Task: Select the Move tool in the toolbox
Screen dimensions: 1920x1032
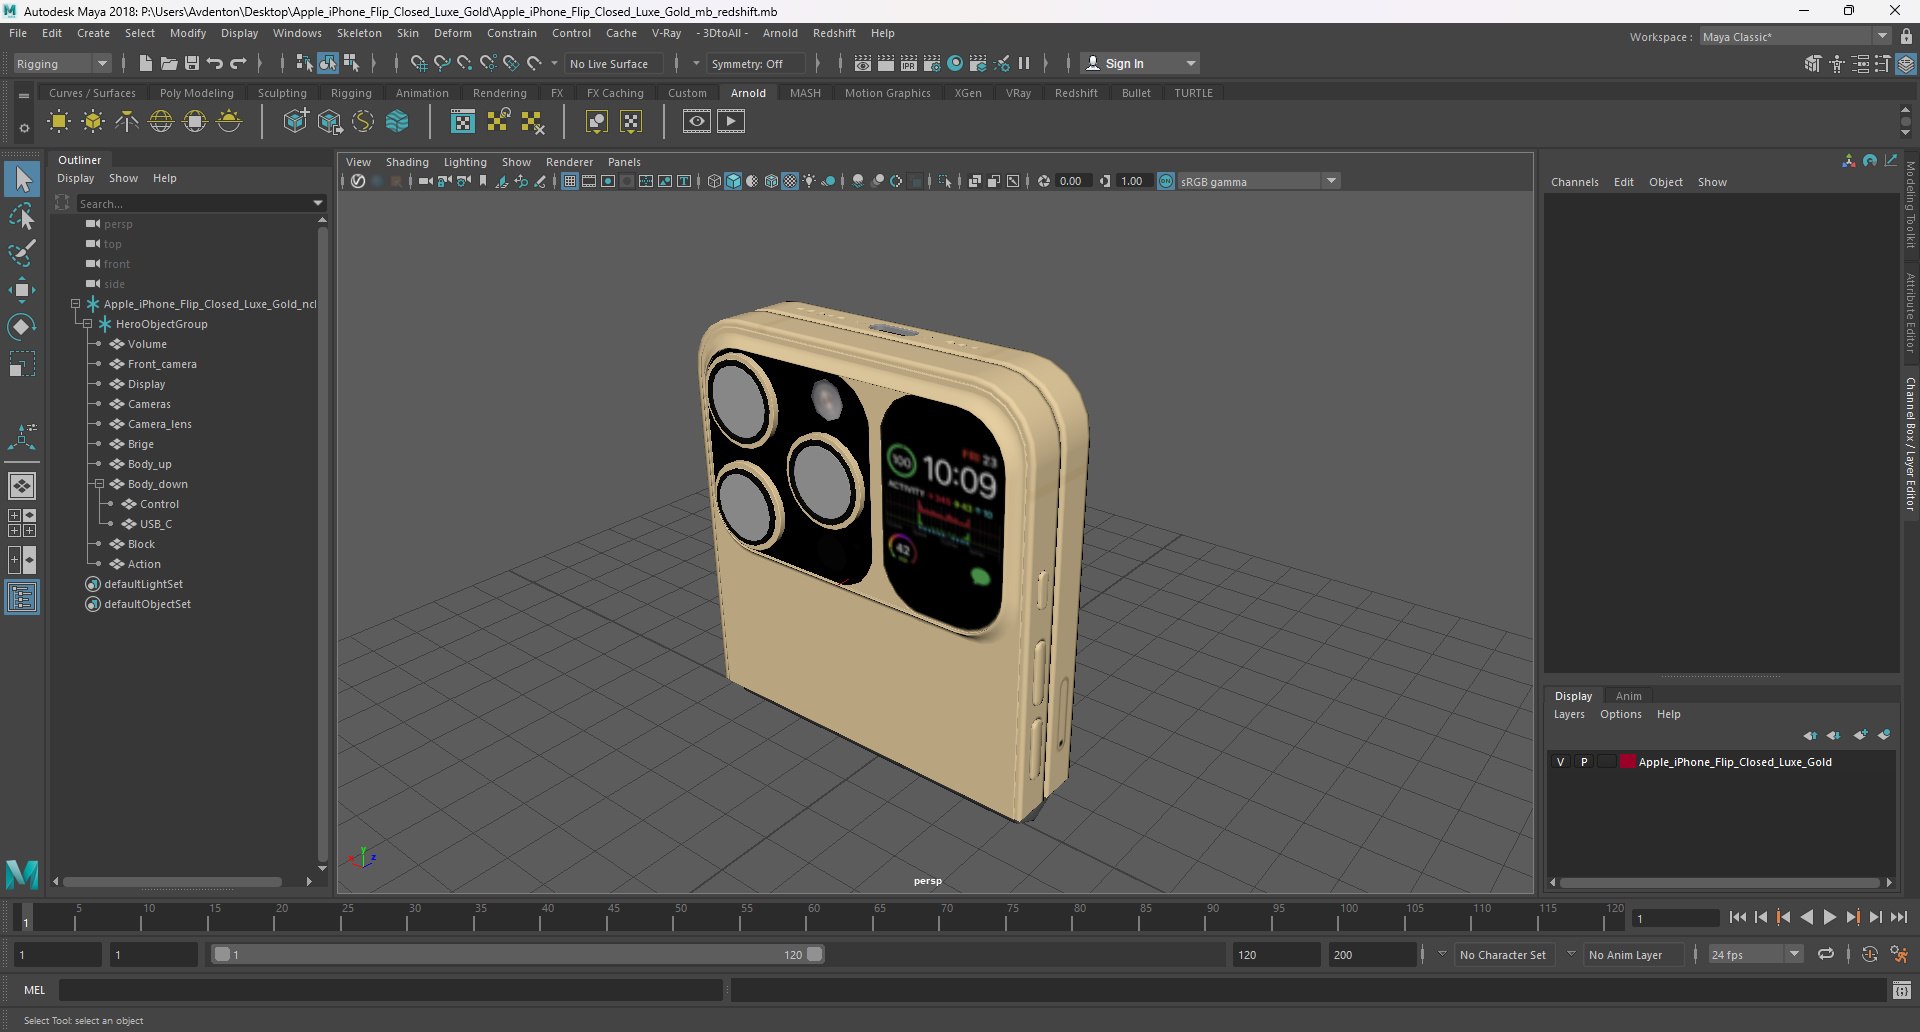Action: 22,291
